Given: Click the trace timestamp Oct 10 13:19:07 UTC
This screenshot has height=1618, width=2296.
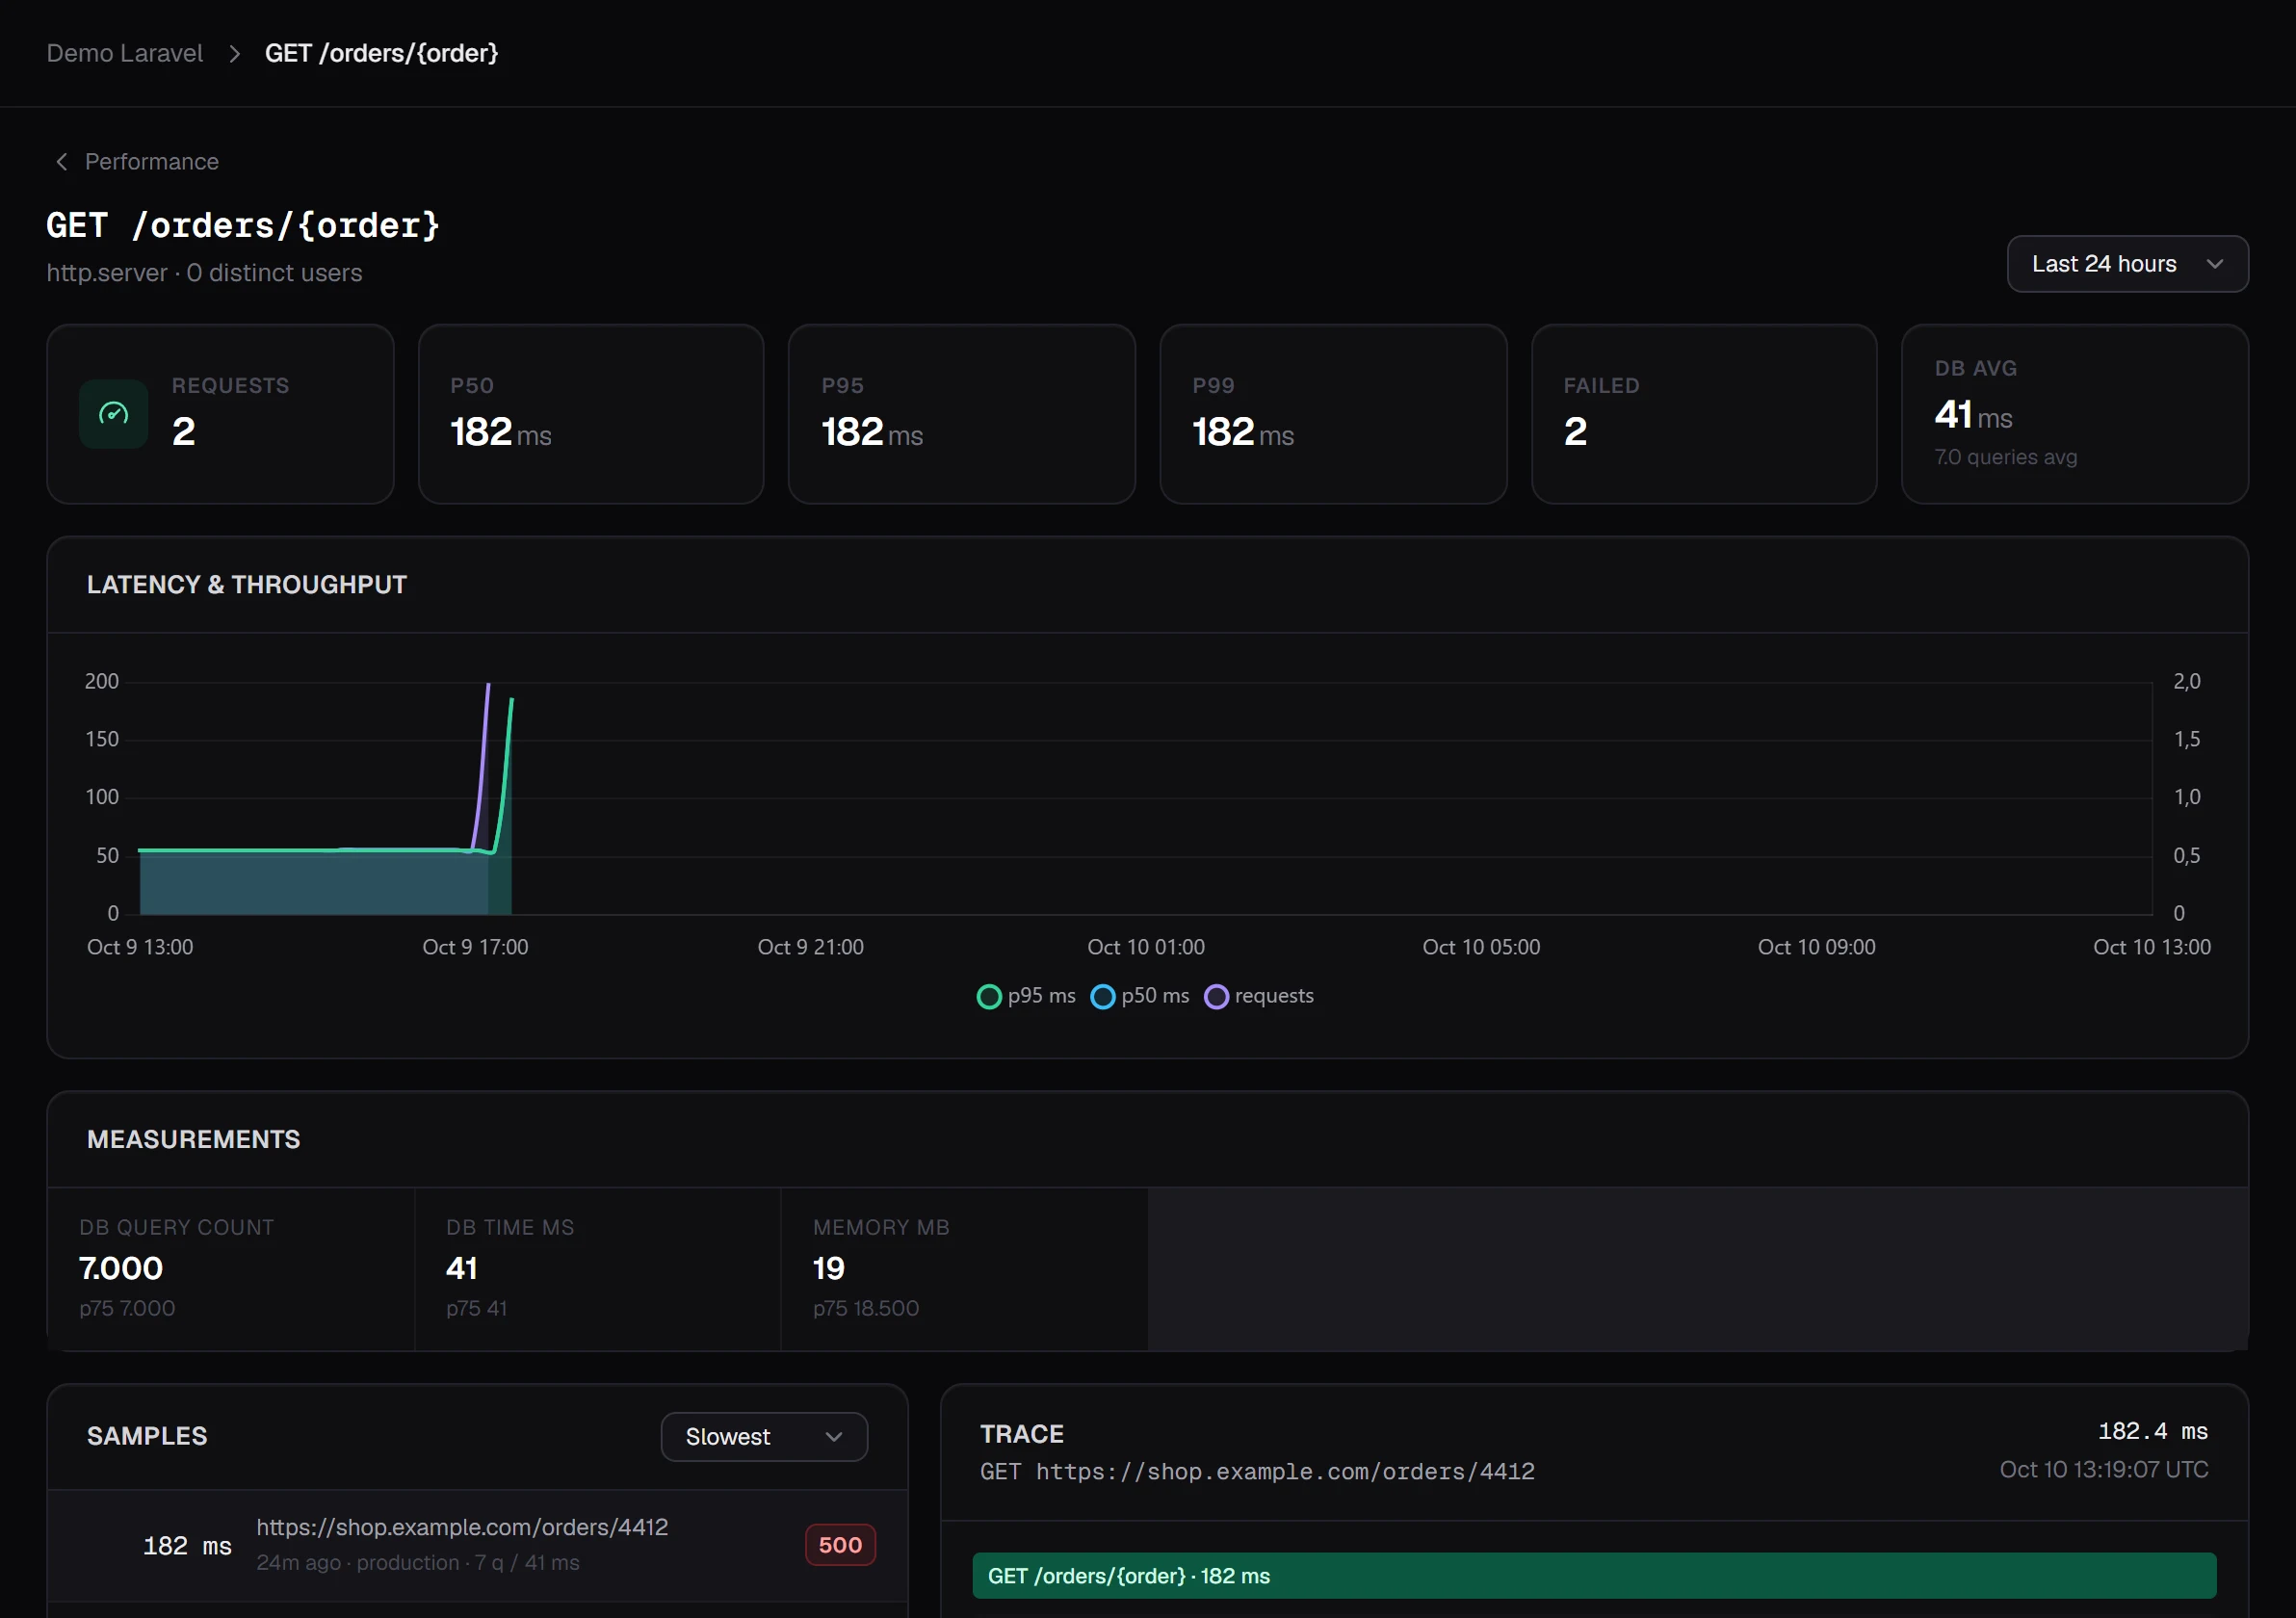Looking at the screenshot, I should tap(2104, 1470).
